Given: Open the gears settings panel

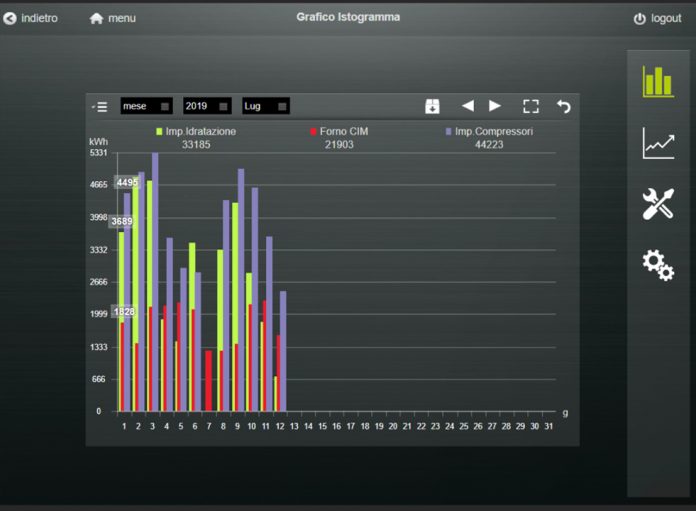Looking at the screenshot, I should coord(658,264).
